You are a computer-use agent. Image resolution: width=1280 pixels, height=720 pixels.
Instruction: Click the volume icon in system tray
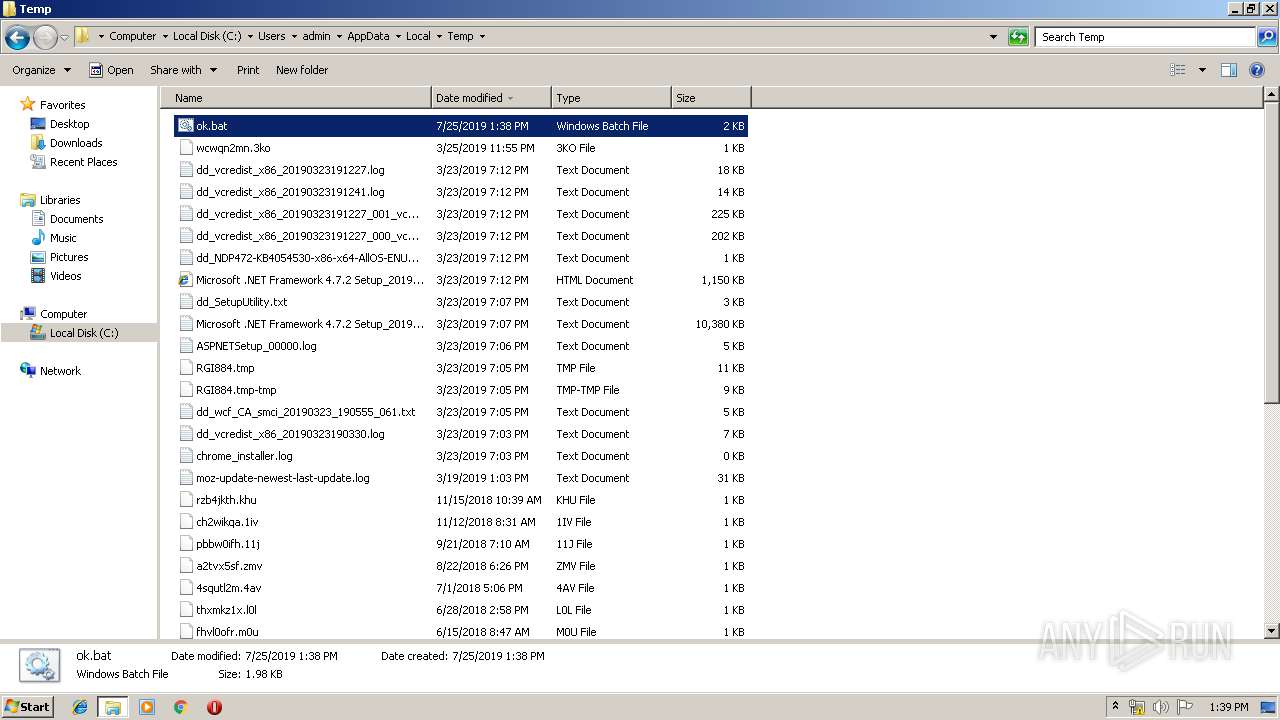click(x=1161, y=707)
